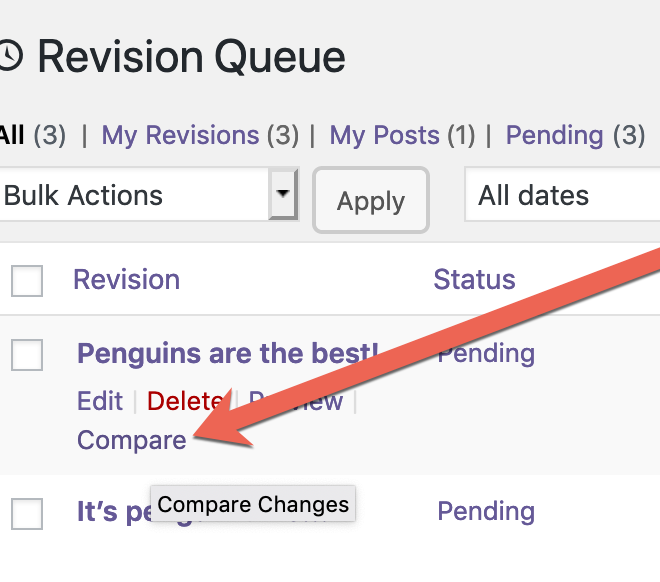
Task: Check the Penguins are the best row checkbox
Action: [x=27, y=355]
